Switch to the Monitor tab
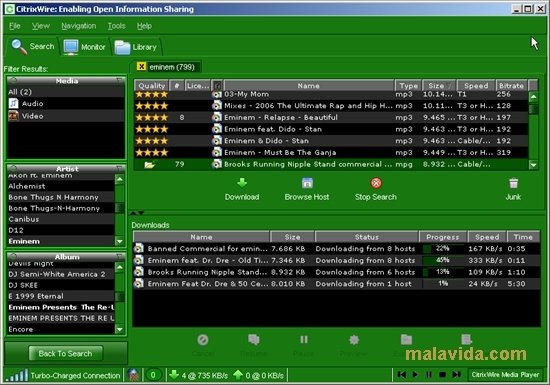Screen dimensions: 550x385 click(x=85, y=47)
